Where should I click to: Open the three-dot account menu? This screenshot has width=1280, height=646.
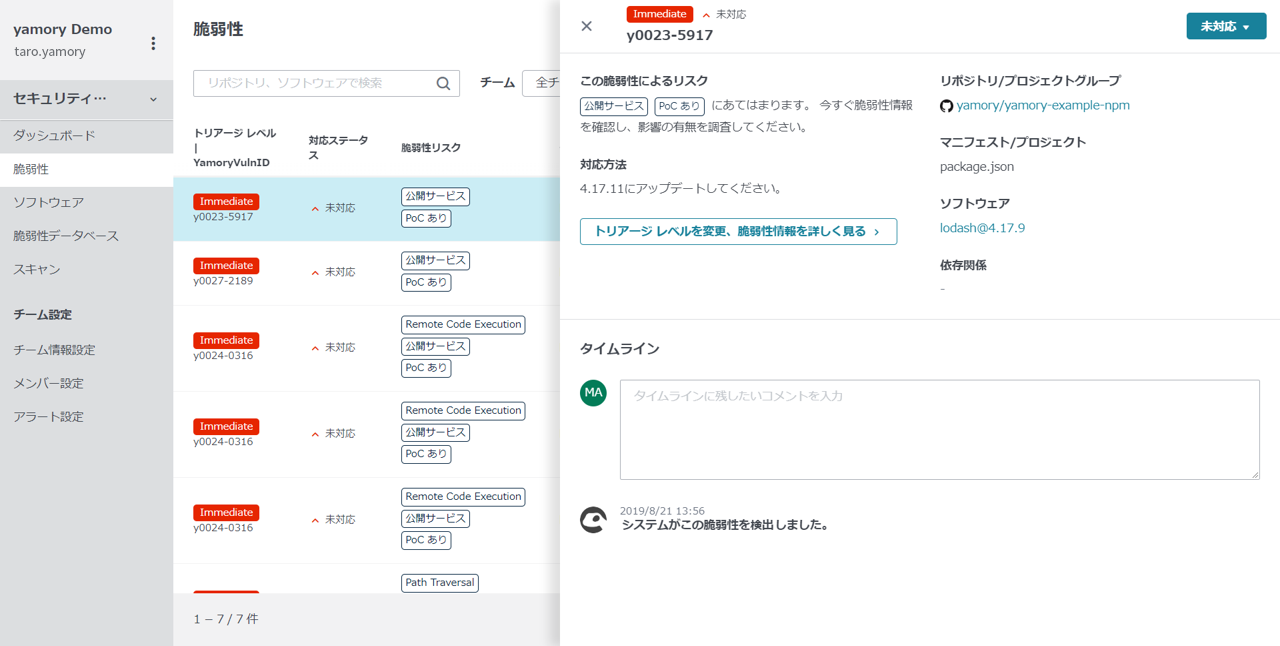point(153,43)
